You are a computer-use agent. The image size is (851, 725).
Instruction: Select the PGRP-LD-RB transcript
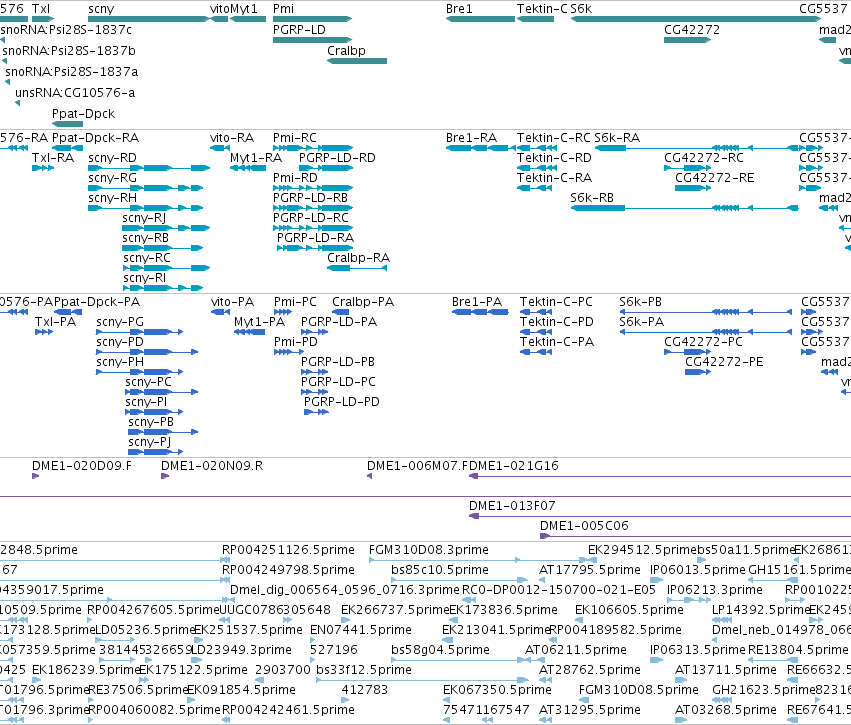(x=313, y=208)
